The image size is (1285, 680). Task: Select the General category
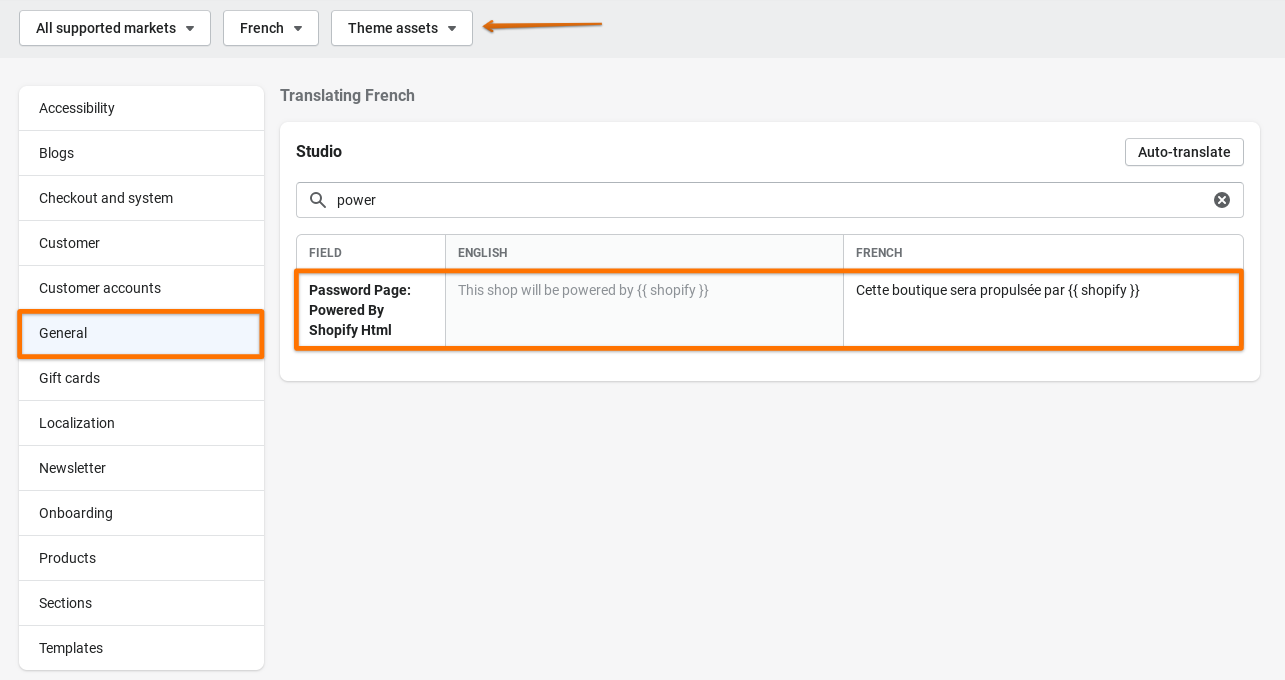click(141, 333)
